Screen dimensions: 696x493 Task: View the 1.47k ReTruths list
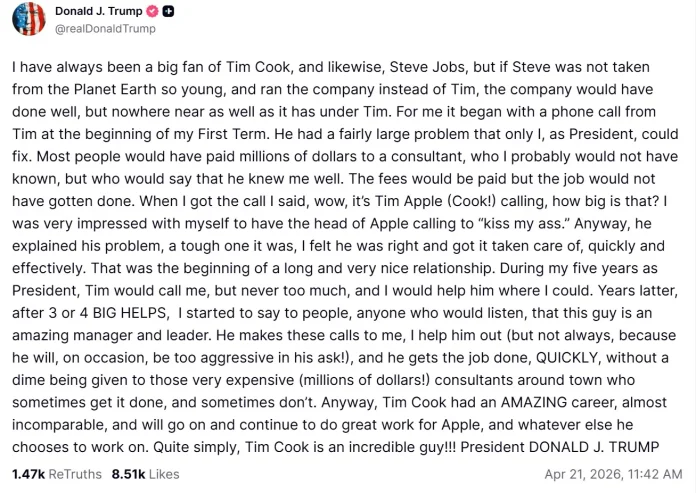[55, 472]
